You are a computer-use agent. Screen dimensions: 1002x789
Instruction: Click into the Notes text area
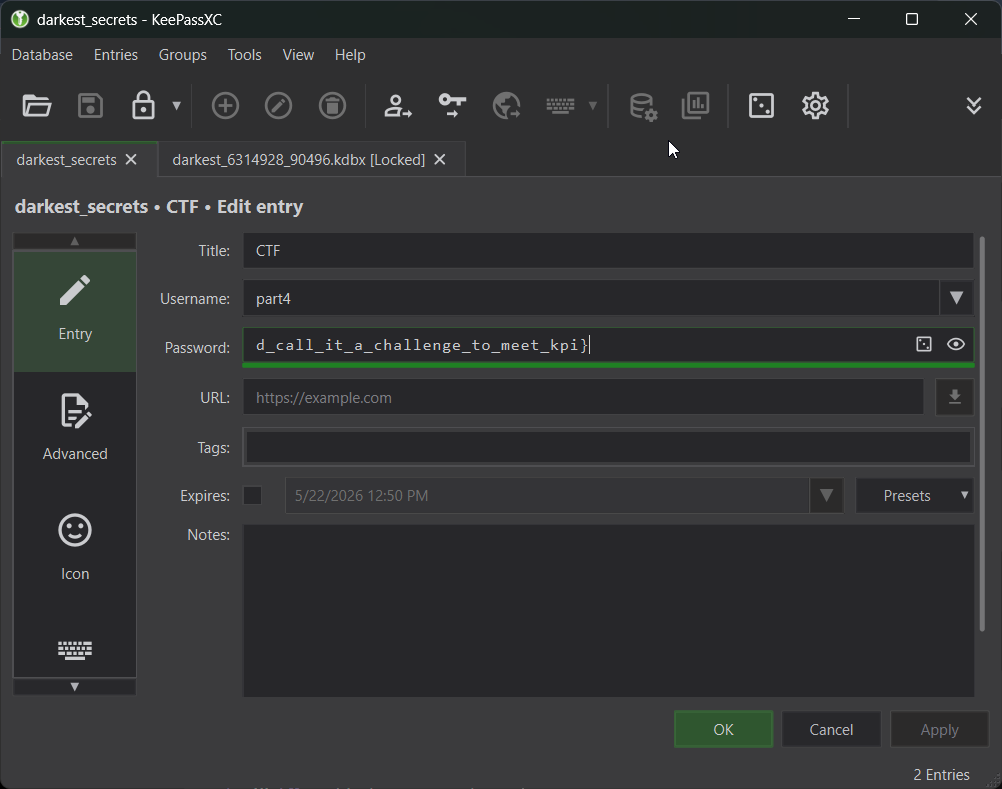pos(608,611)
